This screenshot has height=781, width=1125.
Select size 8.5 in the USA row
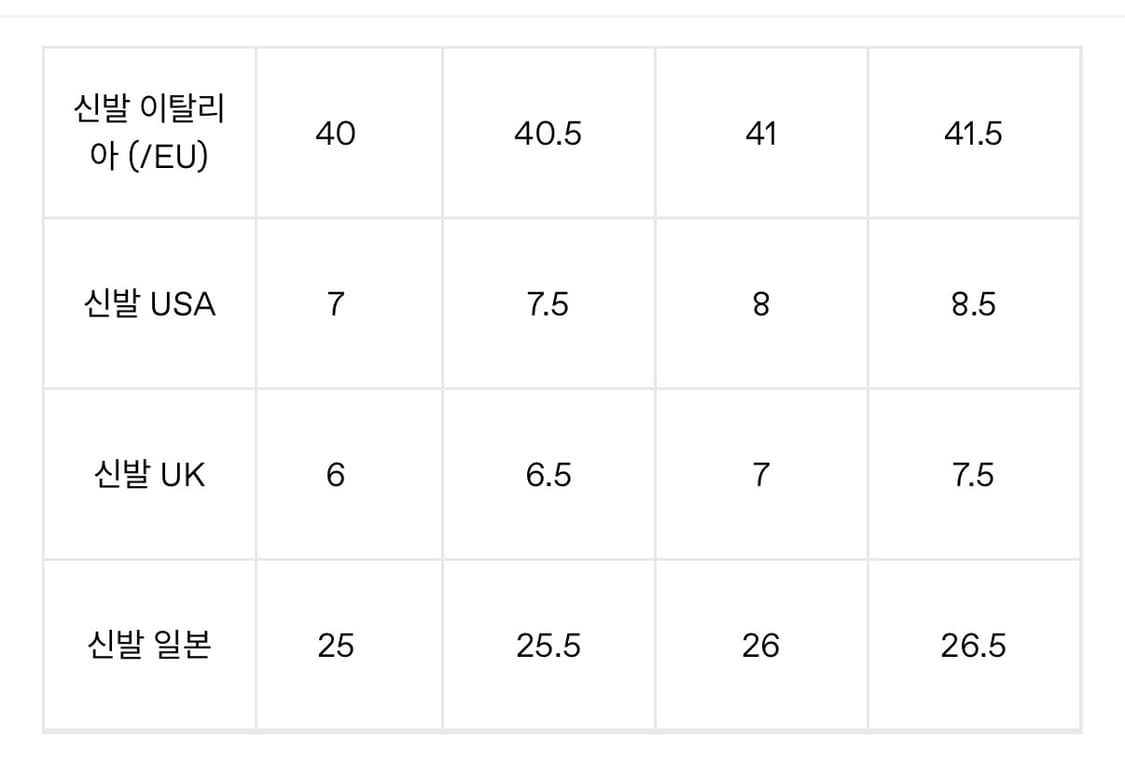[973, 304]
